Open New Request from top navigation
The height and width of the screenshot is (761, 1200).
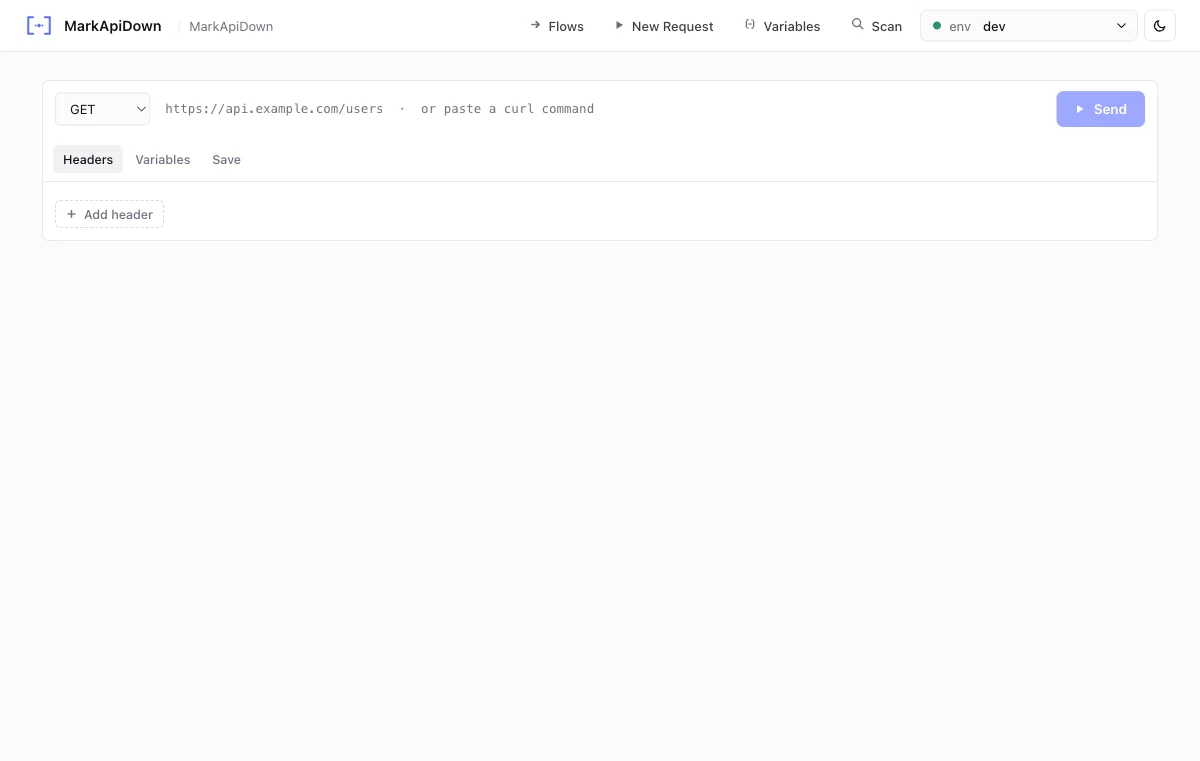(664, 26)
